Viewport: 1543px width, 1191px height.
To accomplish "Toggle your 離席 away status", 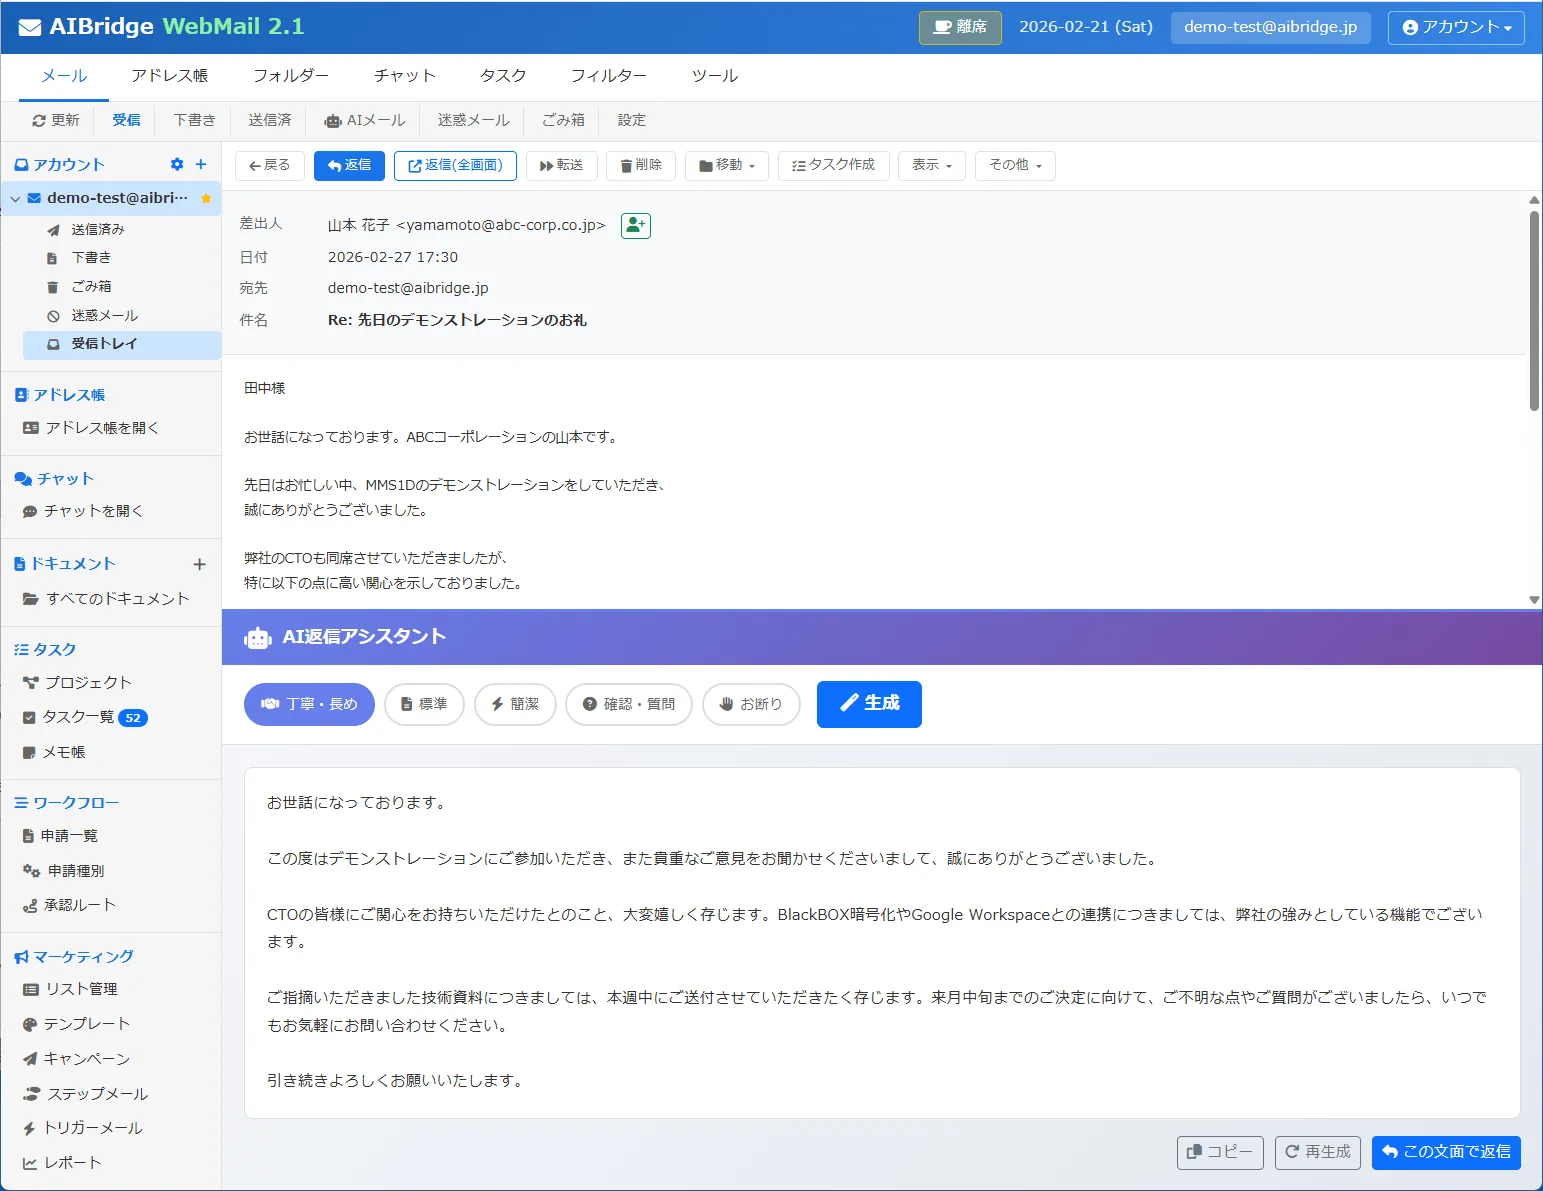I will [x=958, y=27].
